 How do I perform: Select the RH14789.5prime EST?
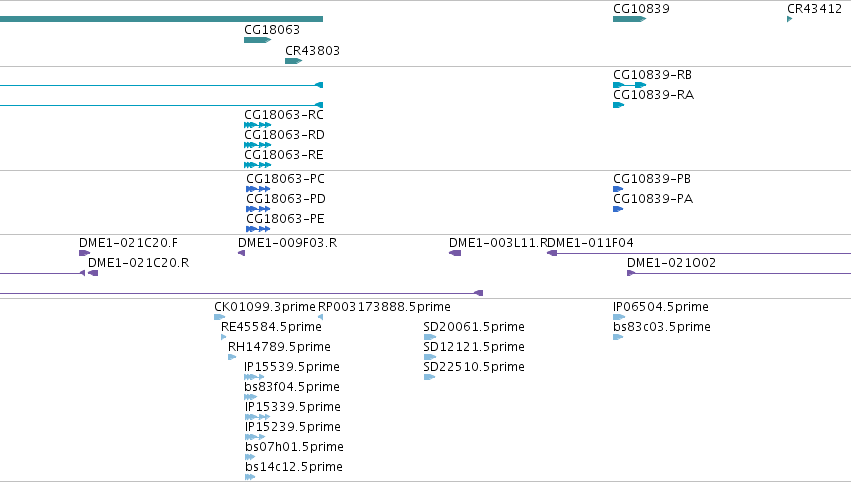pos(232,357)
